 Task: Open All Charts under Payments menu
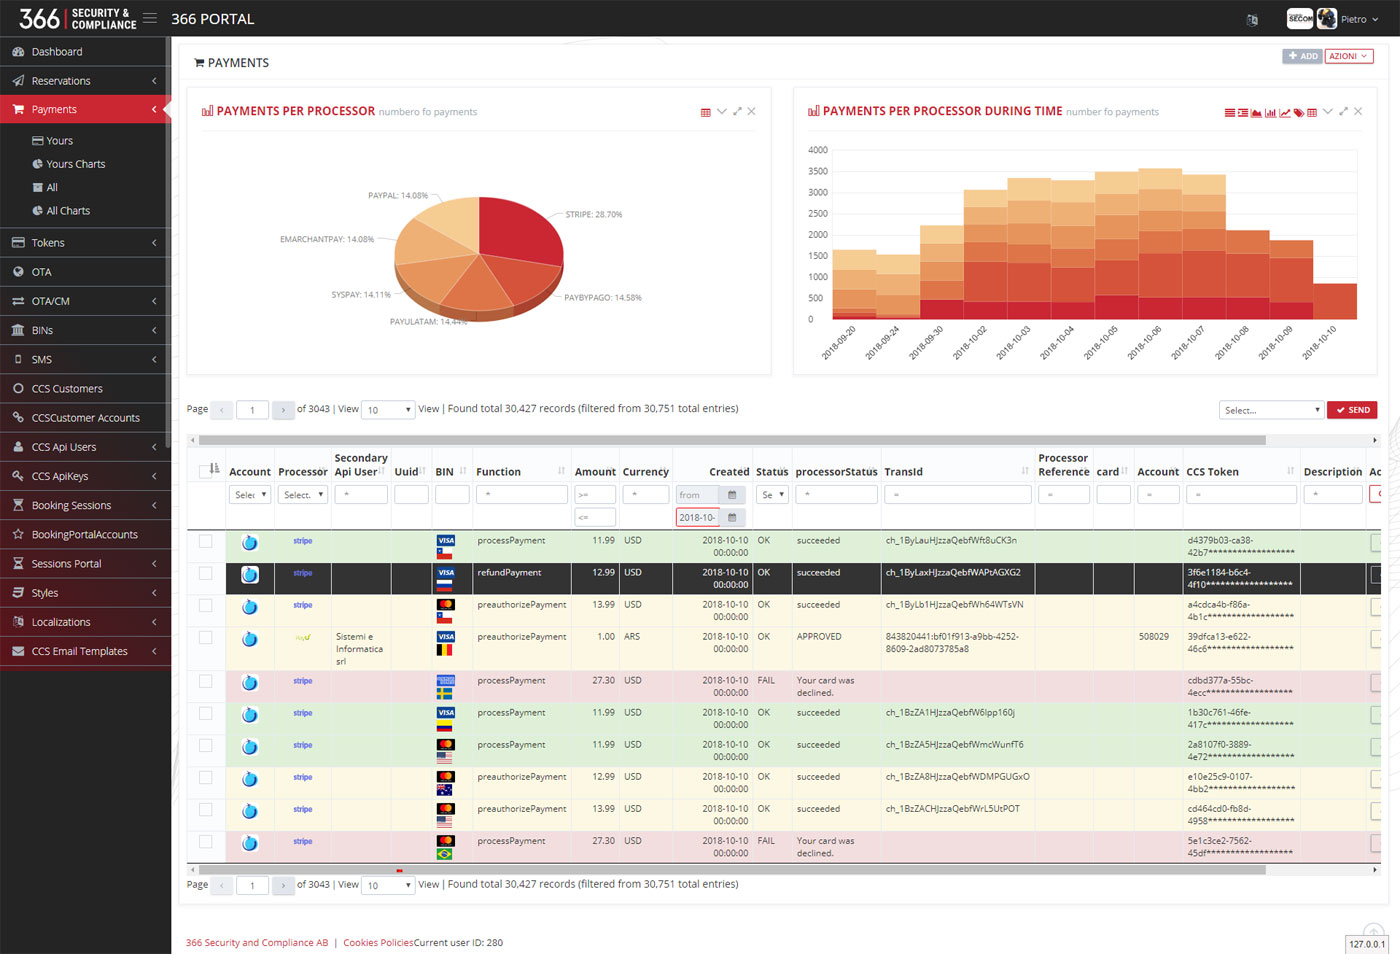pyautogui.click(x=68, y=211)
